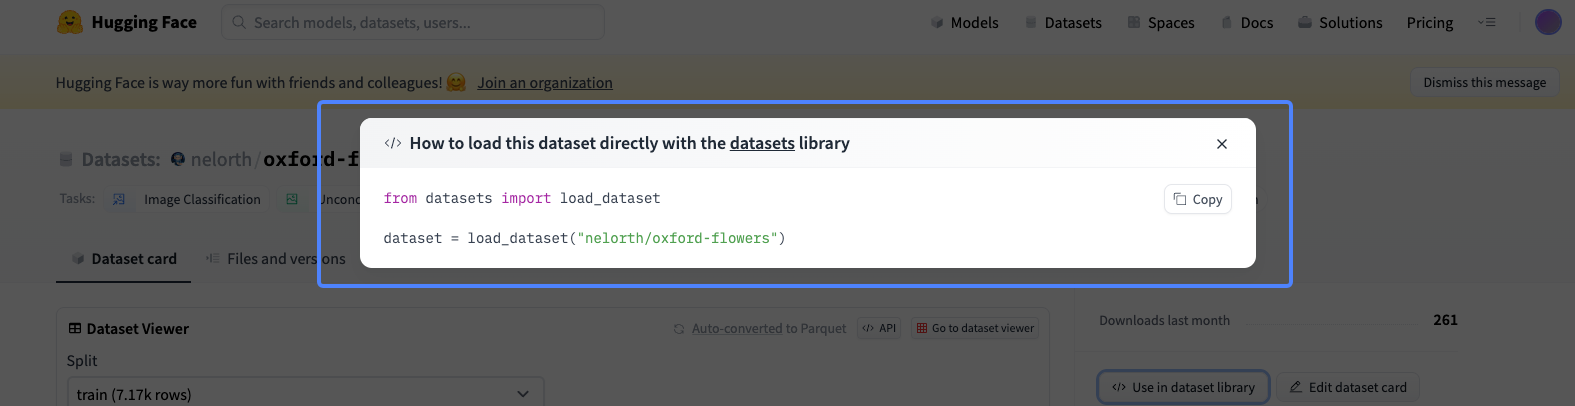This screenshot has width=1575, height=406.
Task: Focus the search models and datasets field
Action: (412, 22)
